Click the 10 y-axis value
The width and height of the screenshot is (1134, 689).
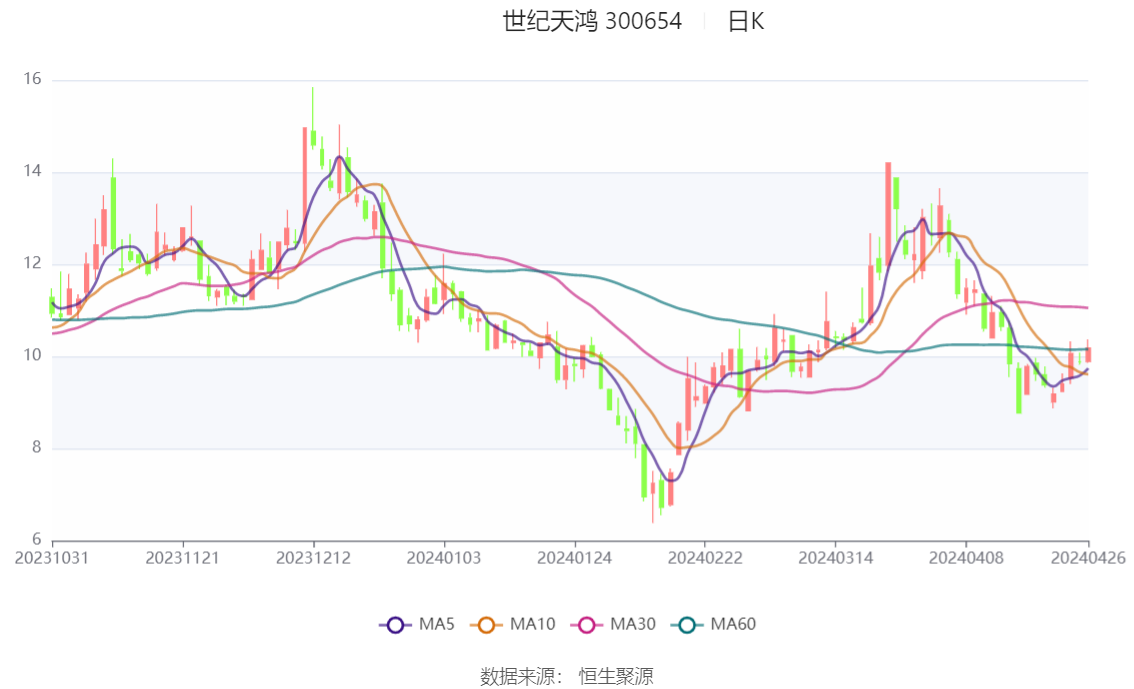[33, 355]
